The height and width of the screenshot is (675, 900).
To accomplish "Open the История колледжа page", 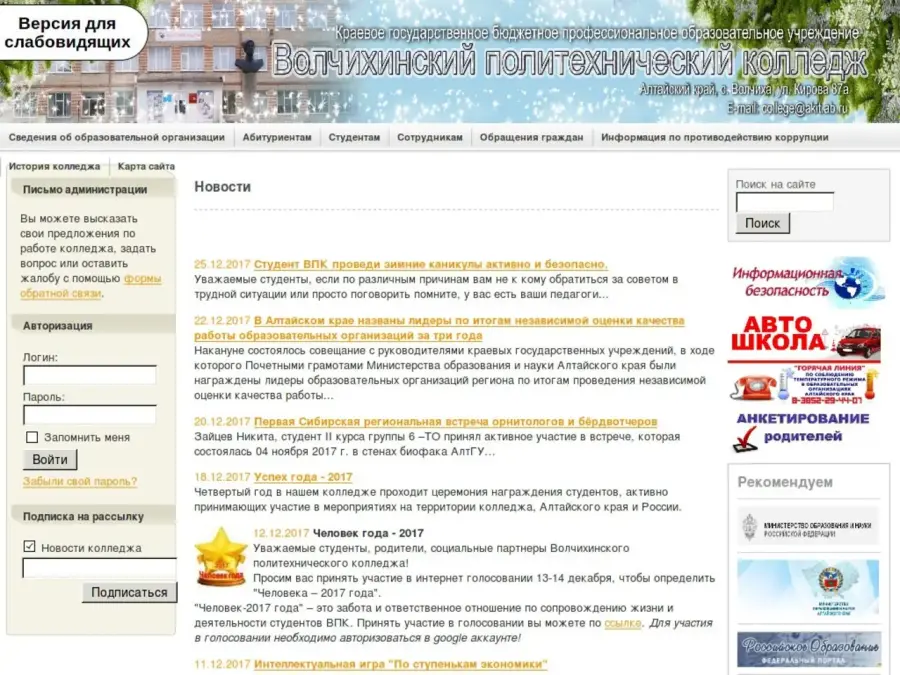I will click(x=55, y=166).
